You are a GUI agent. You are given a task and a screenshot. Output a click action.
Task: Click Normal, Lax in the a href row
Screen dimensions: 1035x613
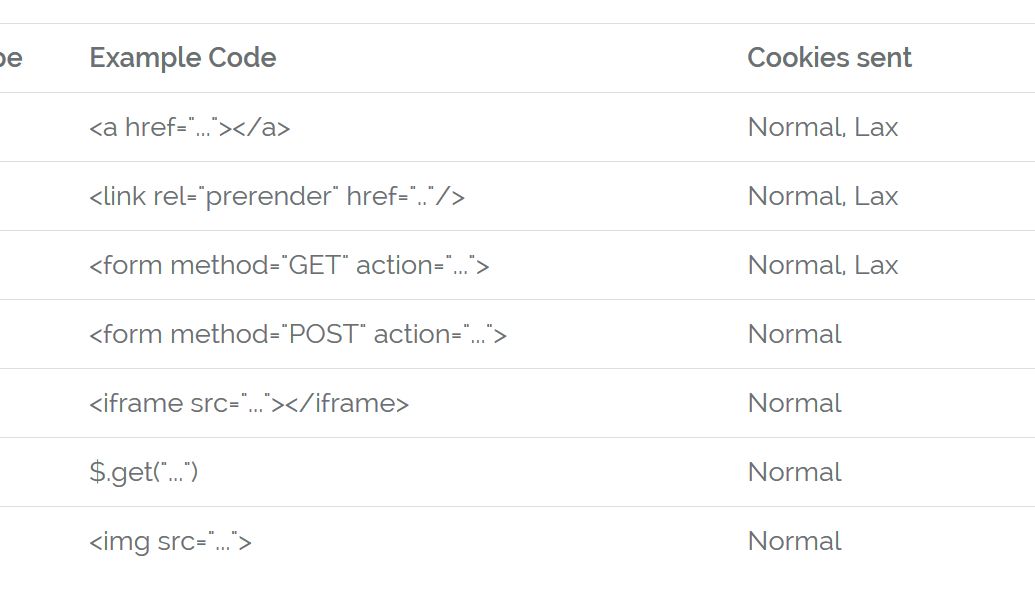click(x=822, y=127)
